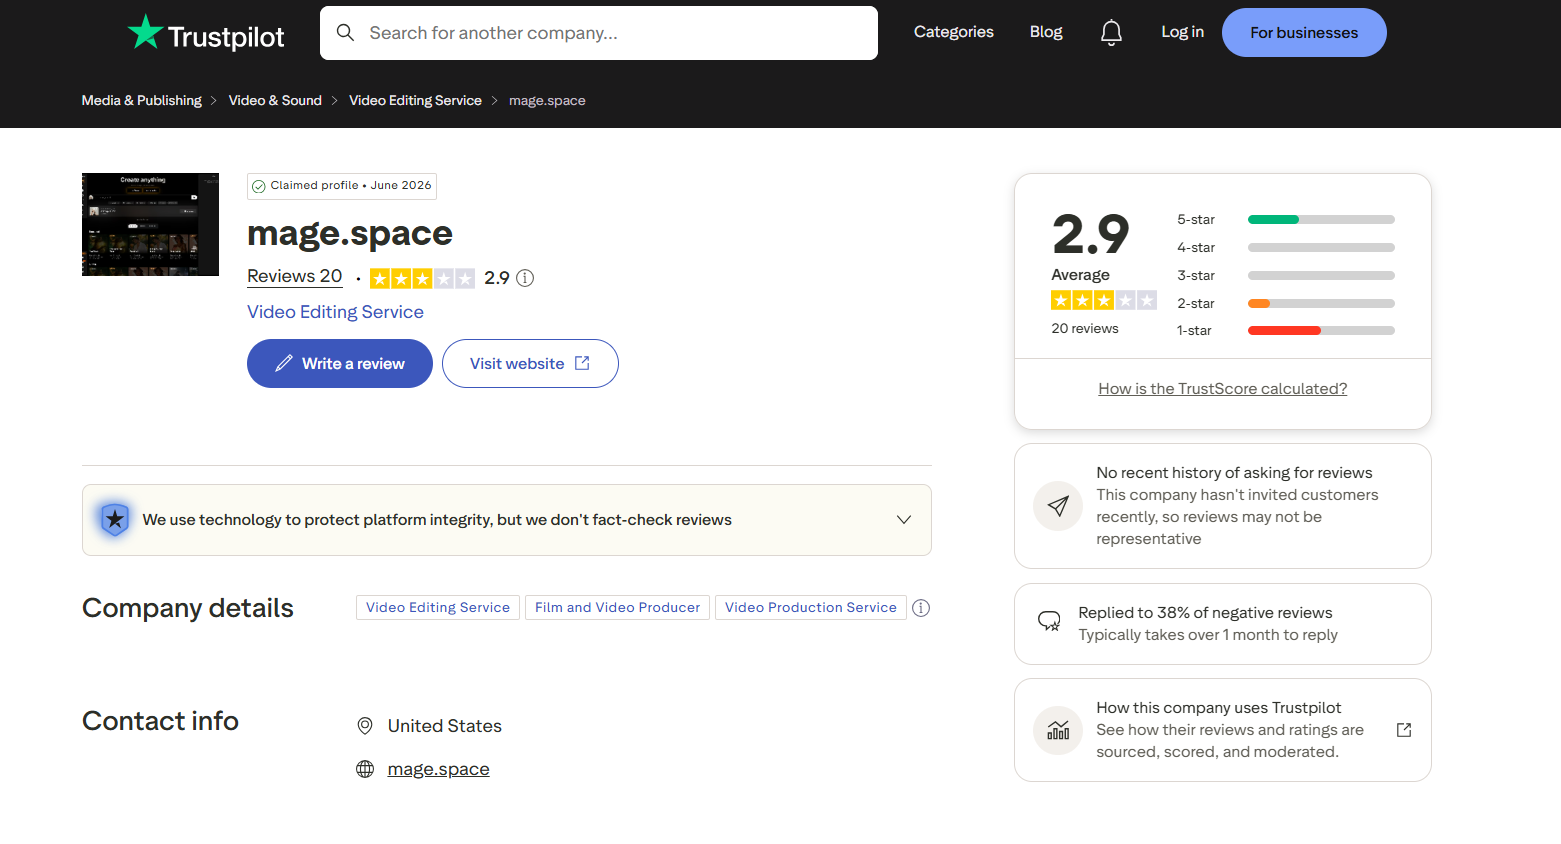Click the For businesses button

pyautogui.click(x=1304, y=33)
